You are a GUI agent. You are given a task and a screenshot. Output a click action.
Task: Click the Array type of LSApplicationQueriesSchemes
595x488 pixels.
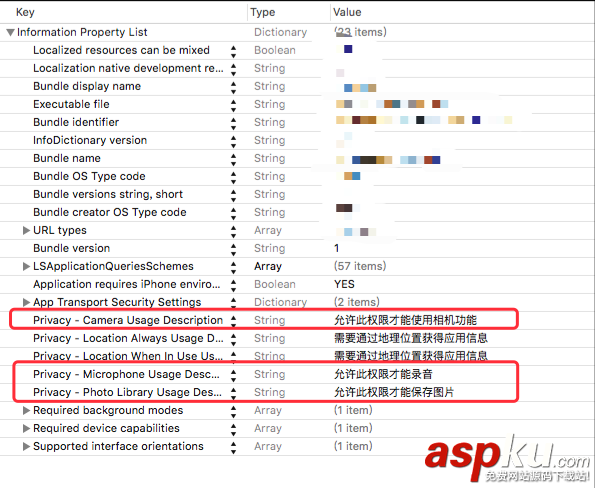pos(268,266)
